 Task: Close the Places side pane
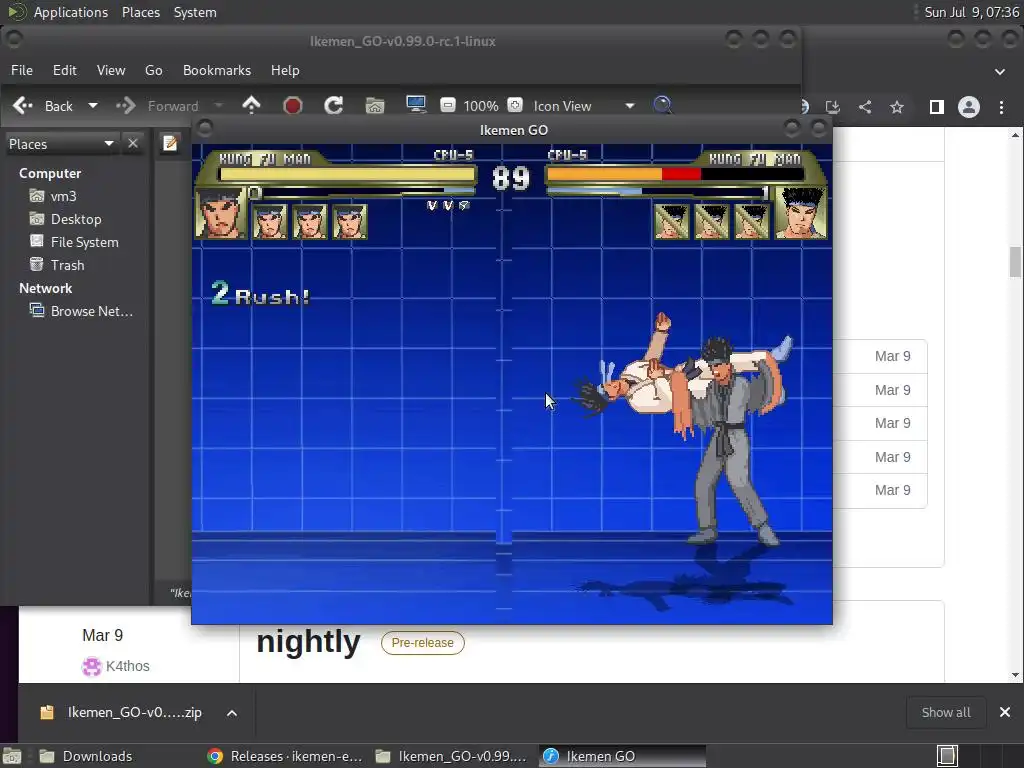point(133,143)
